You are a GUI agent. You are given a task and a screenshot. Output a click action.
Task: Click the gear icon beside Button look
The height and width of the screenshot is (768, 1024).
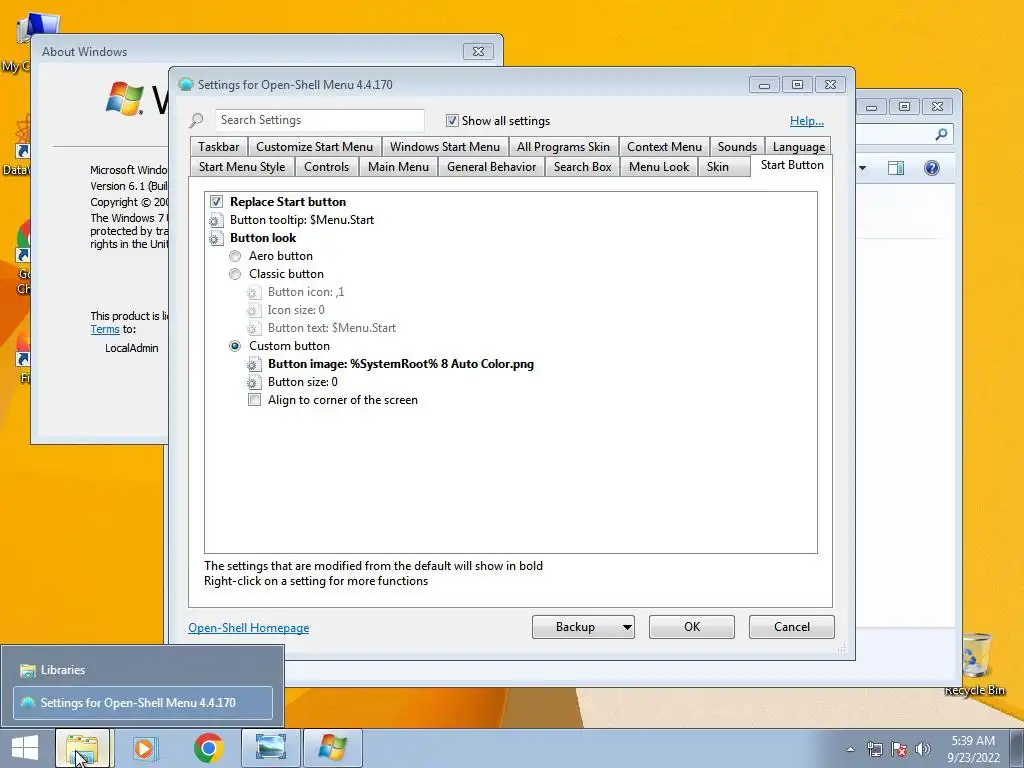point(216,238)
